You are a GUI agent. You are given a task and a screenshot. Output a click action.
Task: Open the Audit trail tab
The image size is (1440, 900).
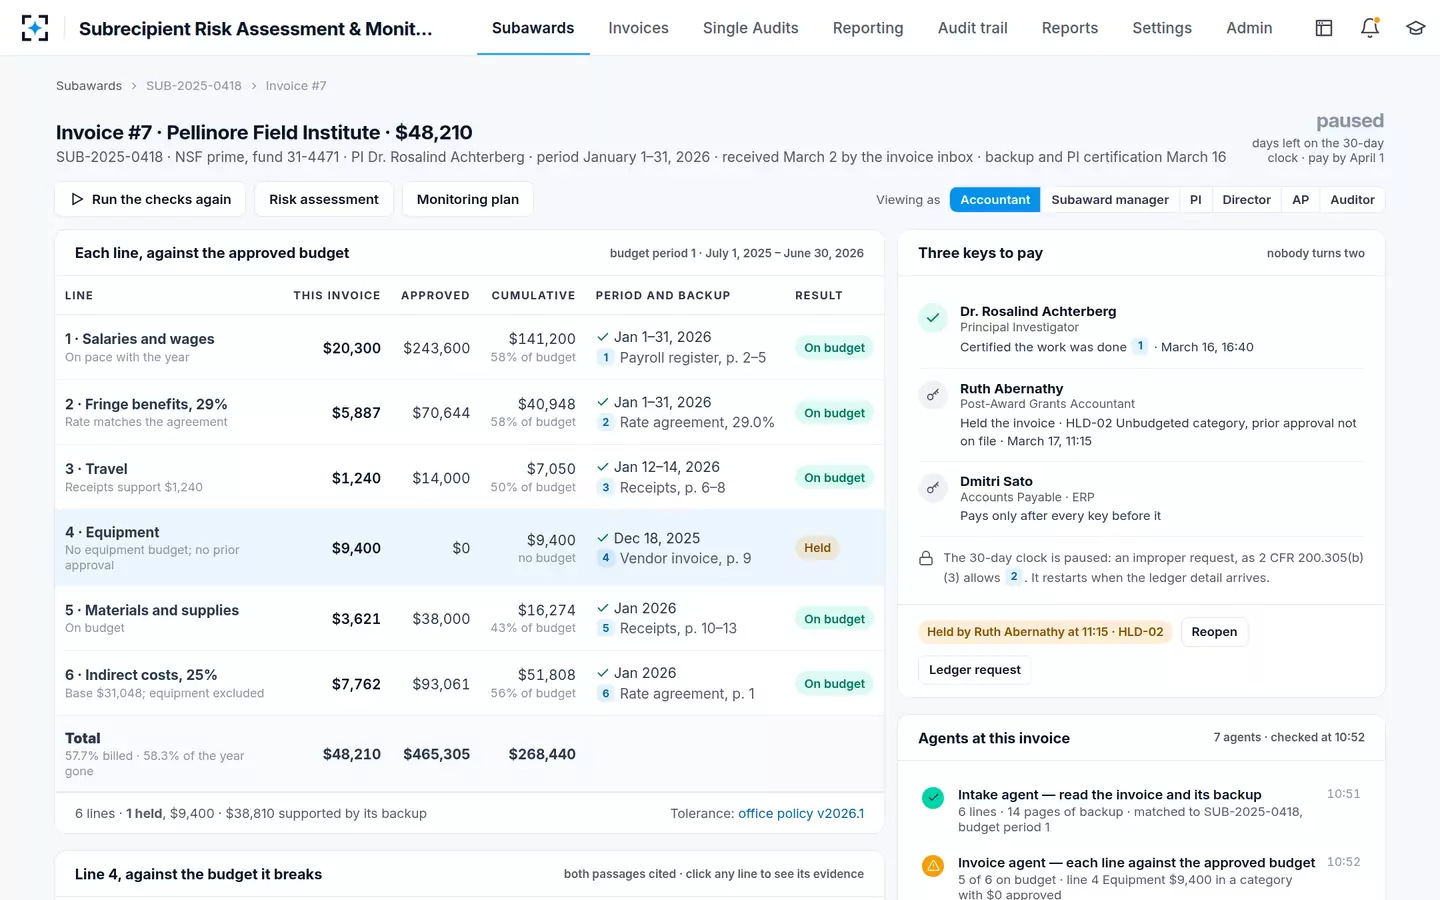[972, 28]
